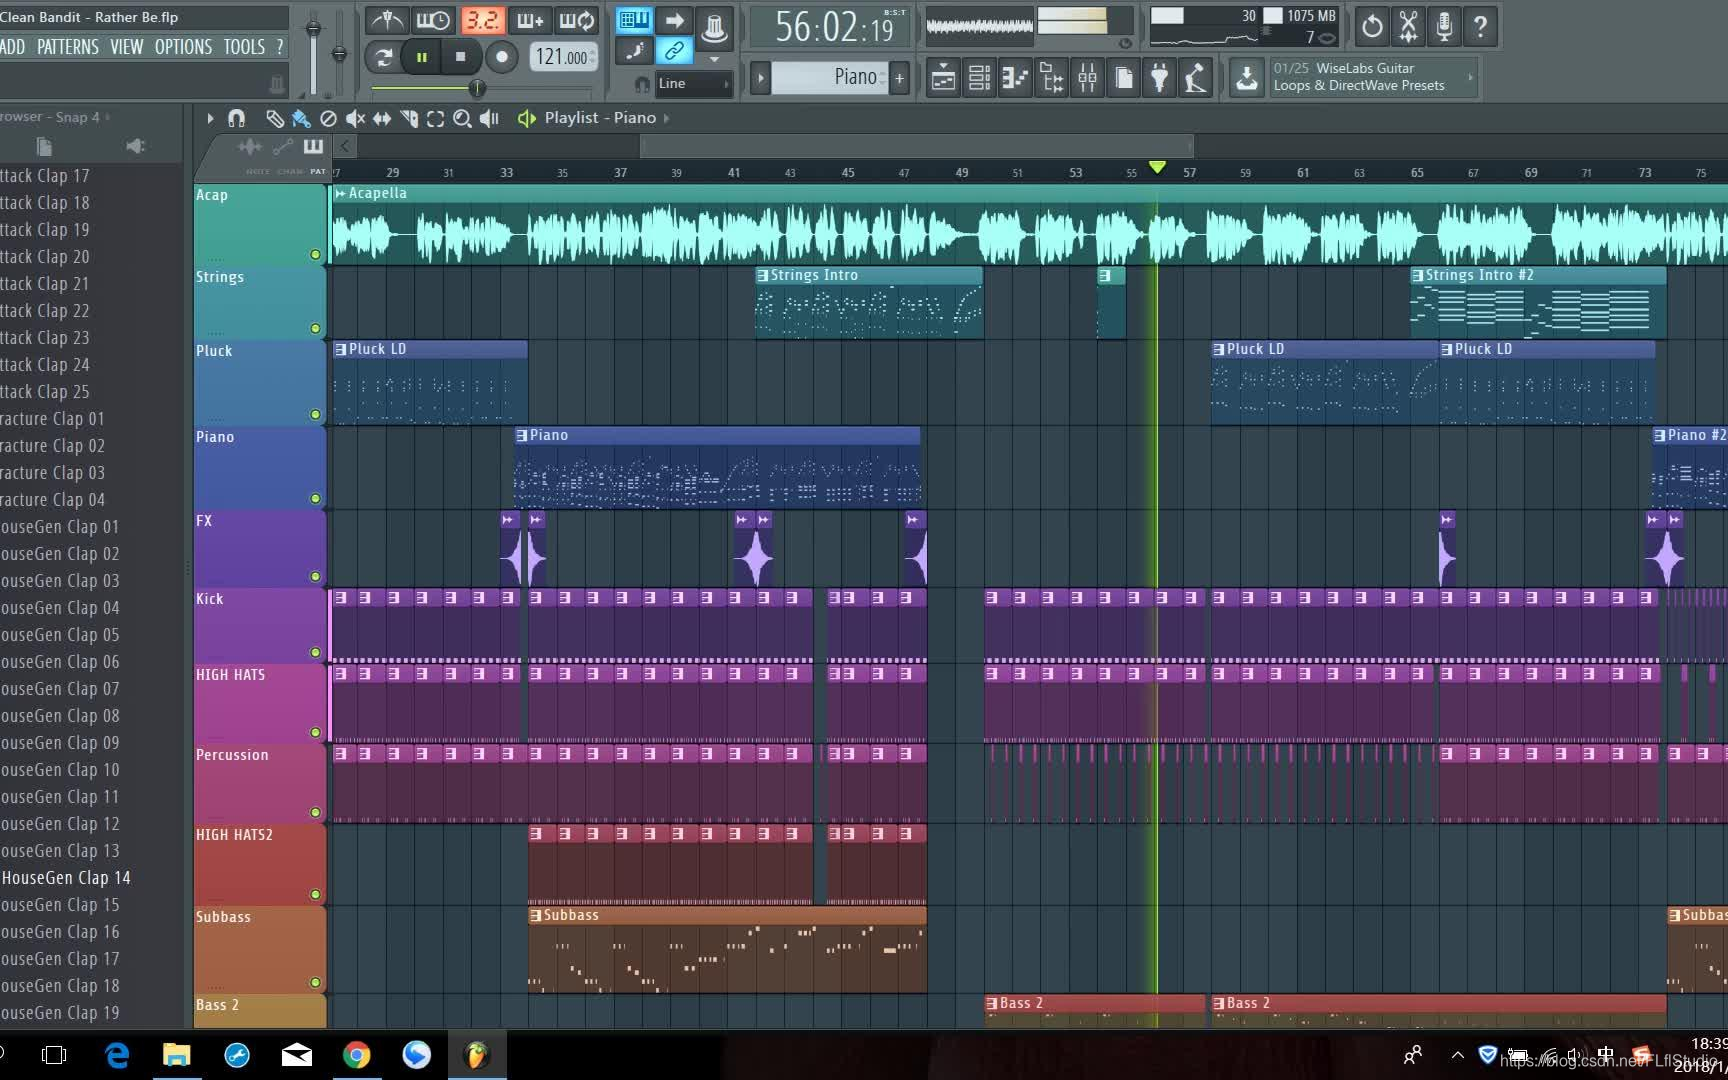Open the ADD menu
1728x1080 pixels.
[13, 47]
